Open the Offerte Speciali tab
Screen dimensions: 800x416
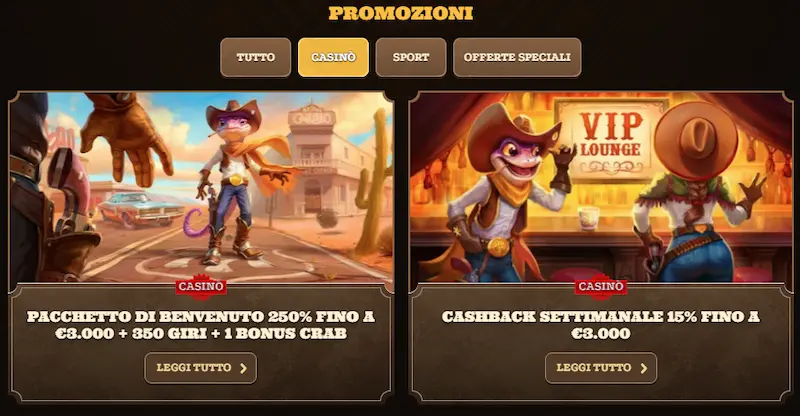(517, 57)
